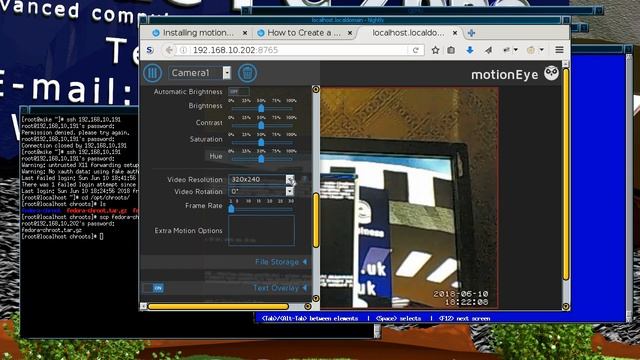The image size is (640, 360).
Task: Open the Video Rotation dropdown
Action: pyautogui.click(x=261, y=191)
